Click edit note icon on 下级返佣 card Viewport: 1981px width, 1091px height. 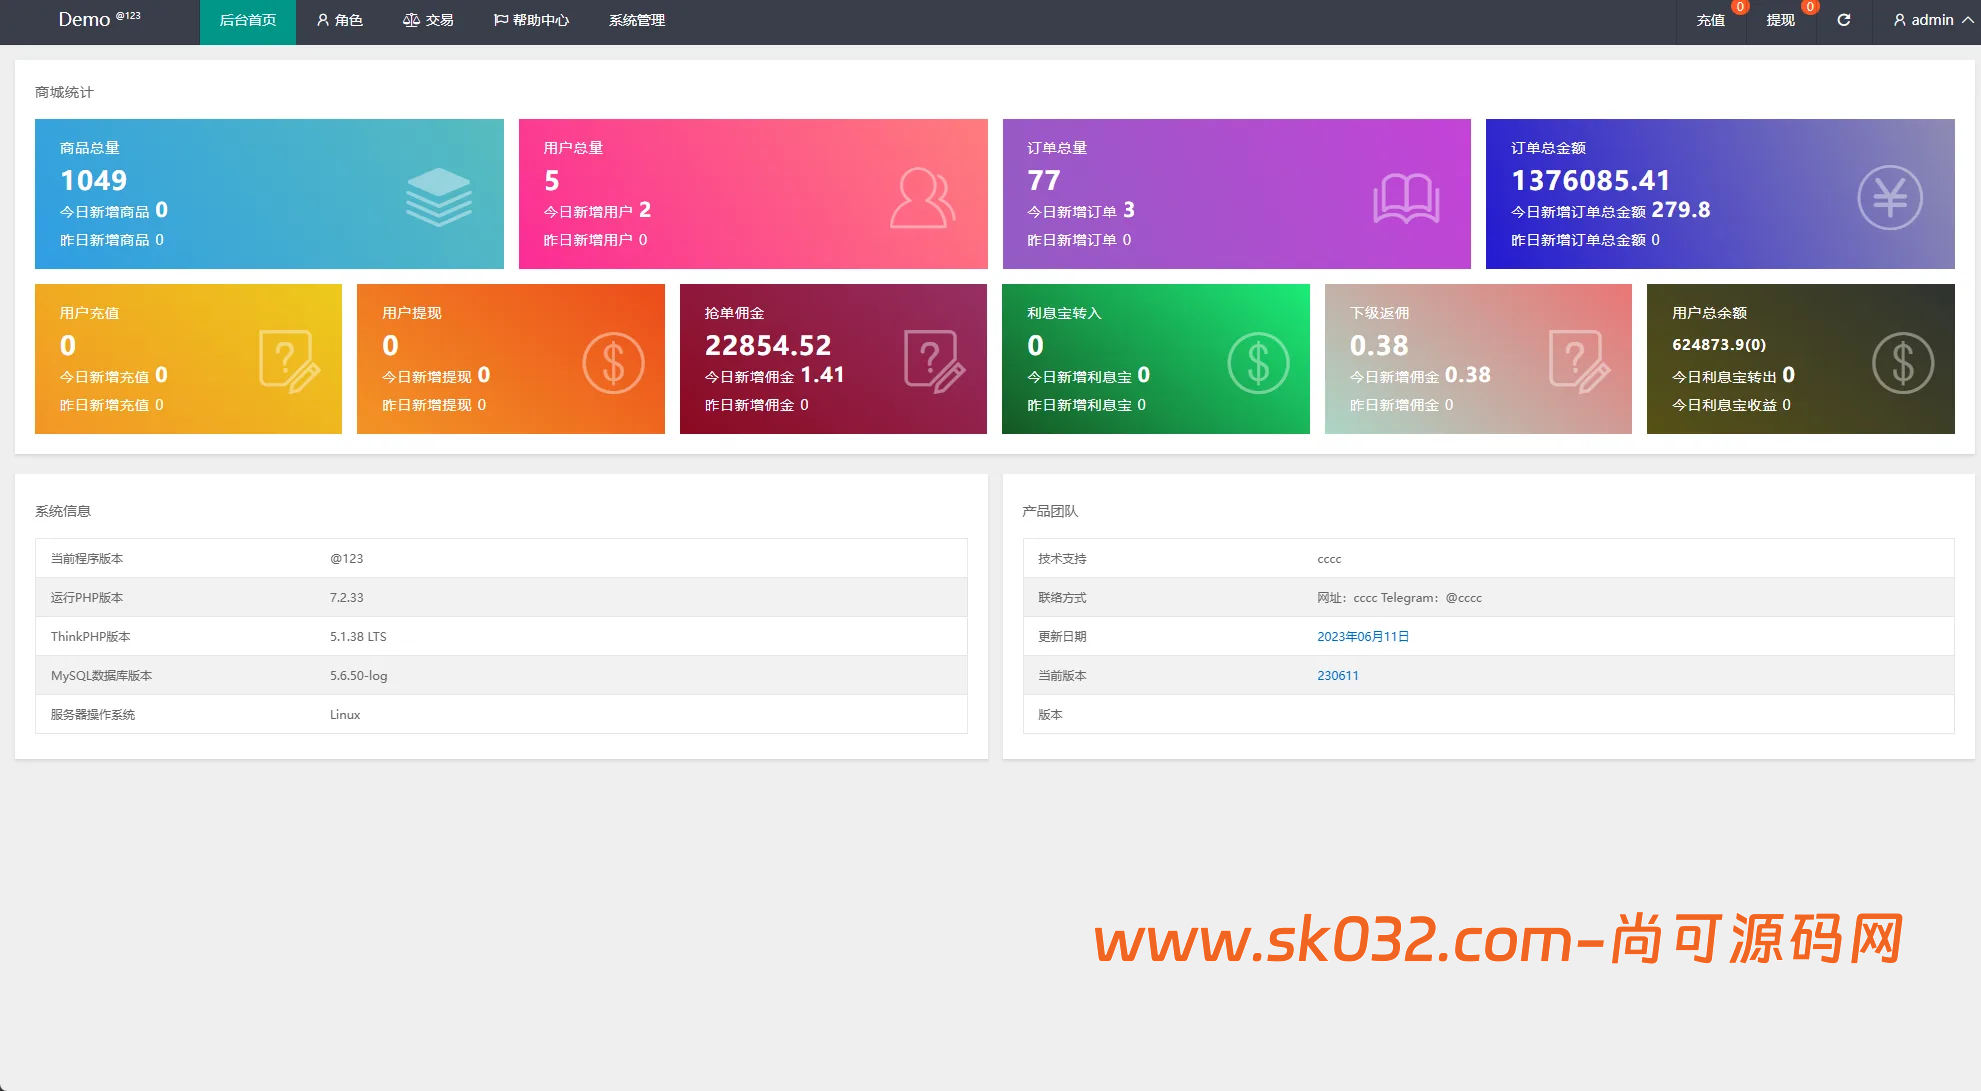click(1579, 361)
